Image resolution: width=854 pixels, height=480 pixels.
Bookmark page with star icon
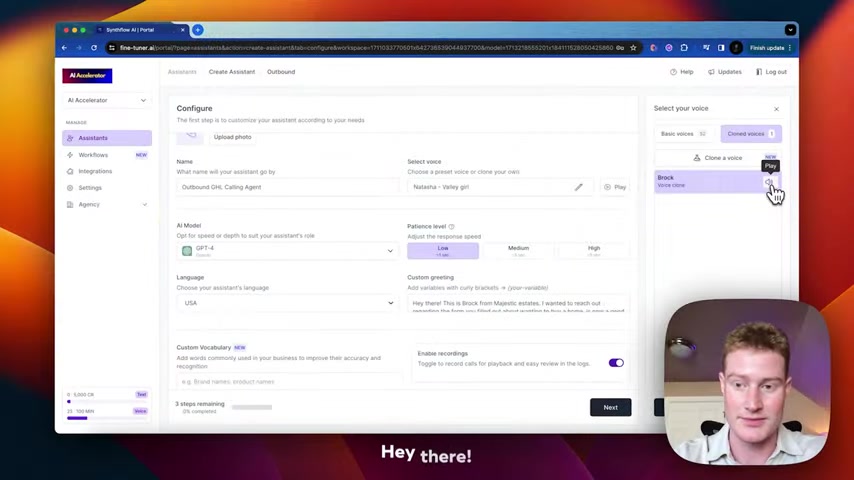click(633, 48)
